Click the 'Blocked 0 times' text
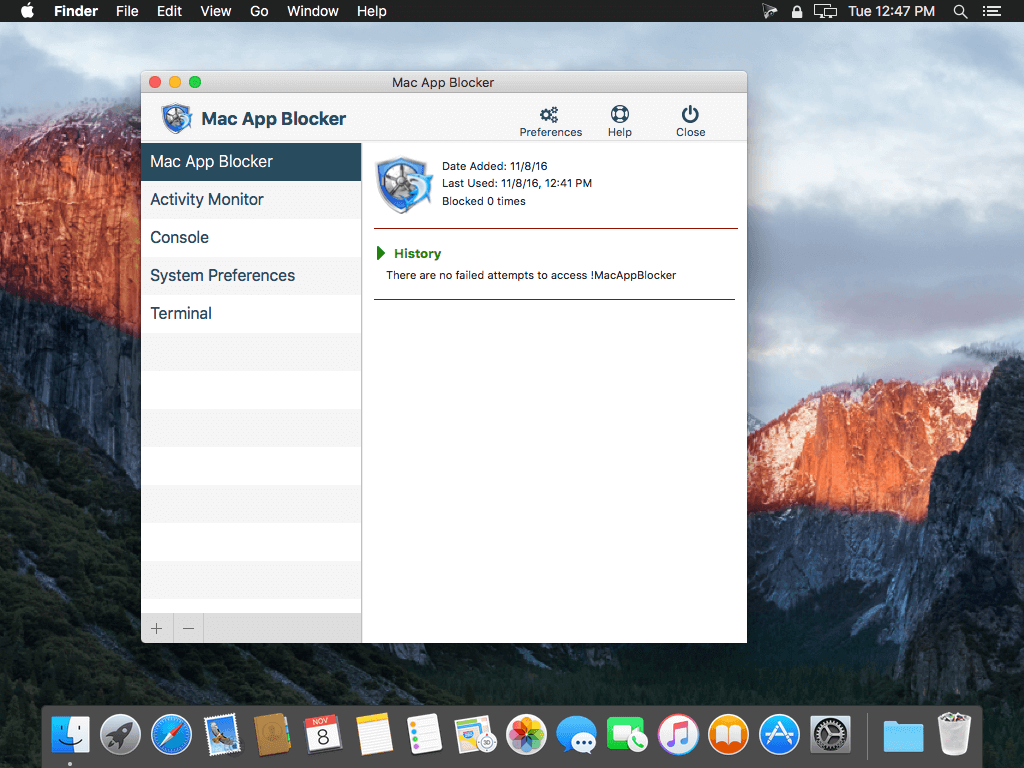 (x=483, y=201)
